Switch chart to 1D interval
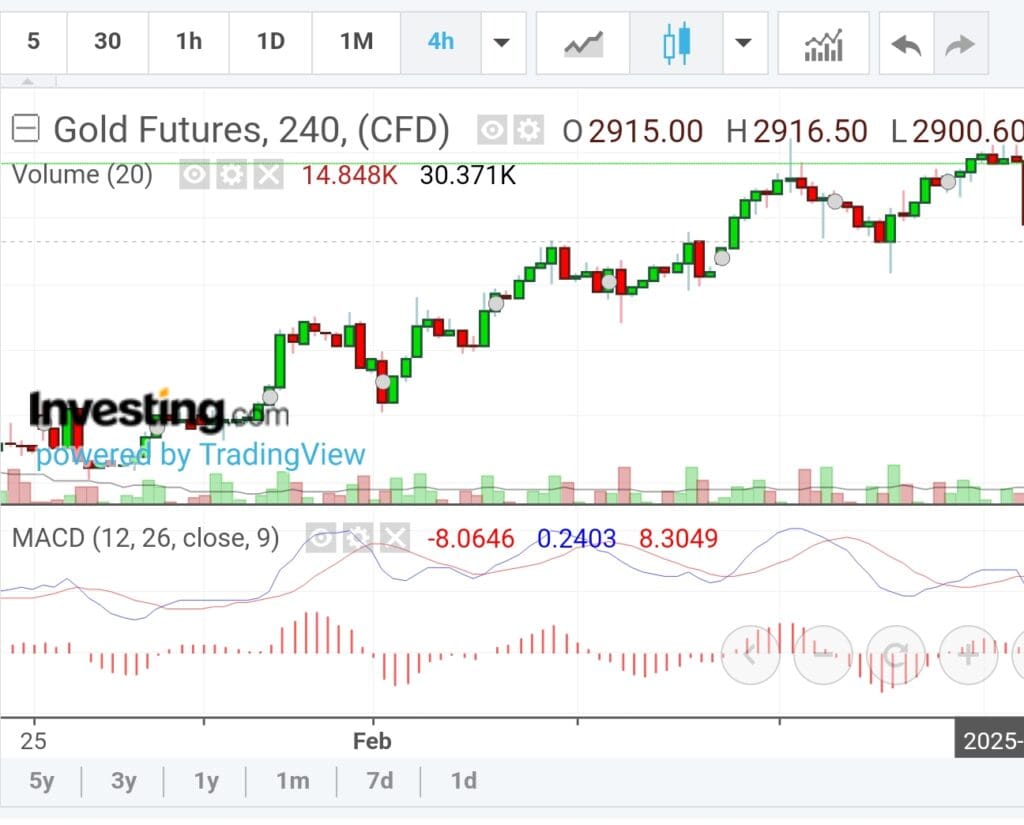 [x=271, y=42]
